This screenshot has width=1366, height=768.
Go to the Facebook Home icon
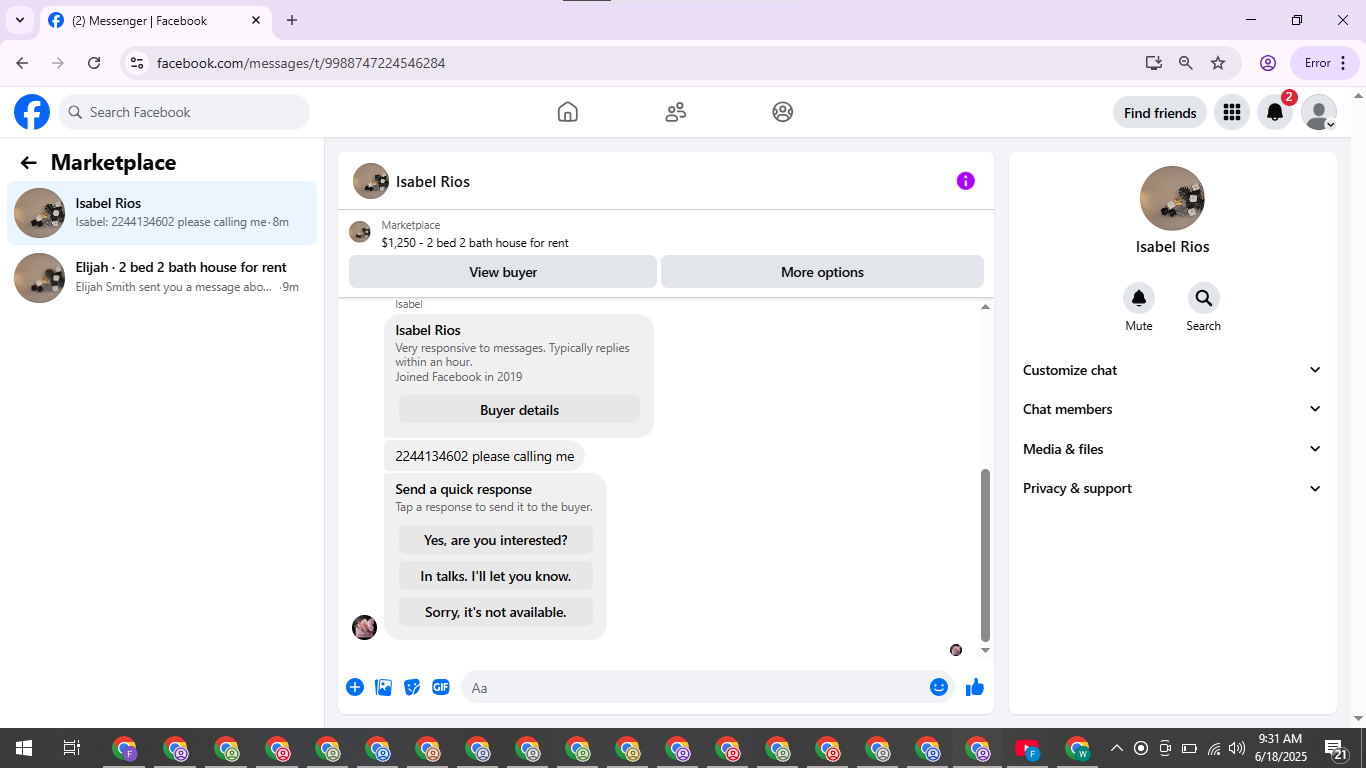568,112
